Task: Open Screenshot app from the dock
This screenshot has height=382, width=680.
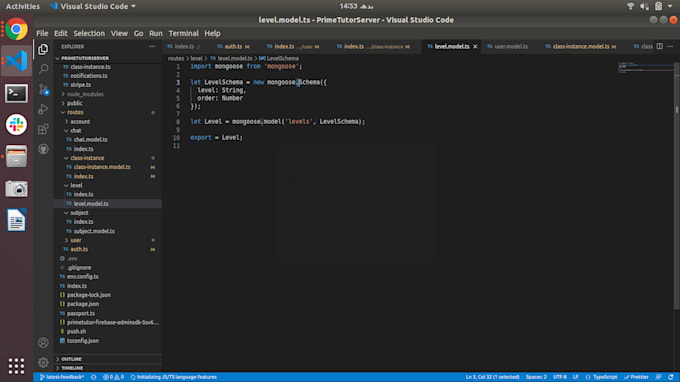Action: pyautogui.click(x=16, y=188)
